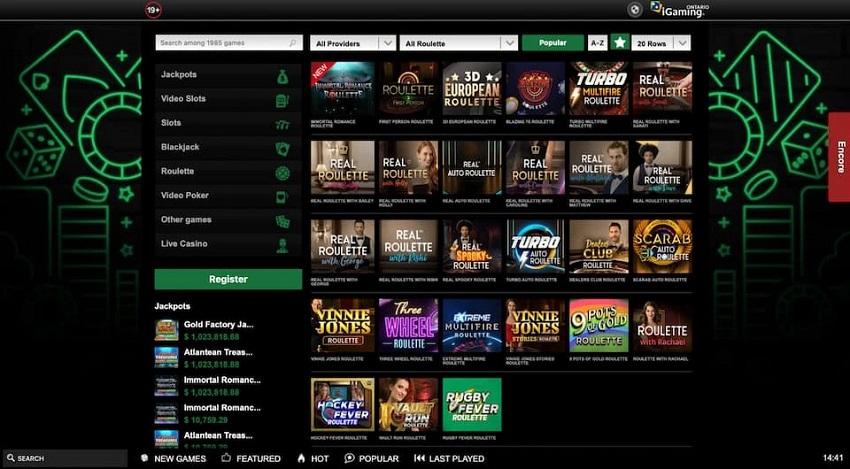Image resolution: width=850 pixels, height=469 pixels.
Task: Open Real Spooky Roulette game
Action: [x=472, y=246]
